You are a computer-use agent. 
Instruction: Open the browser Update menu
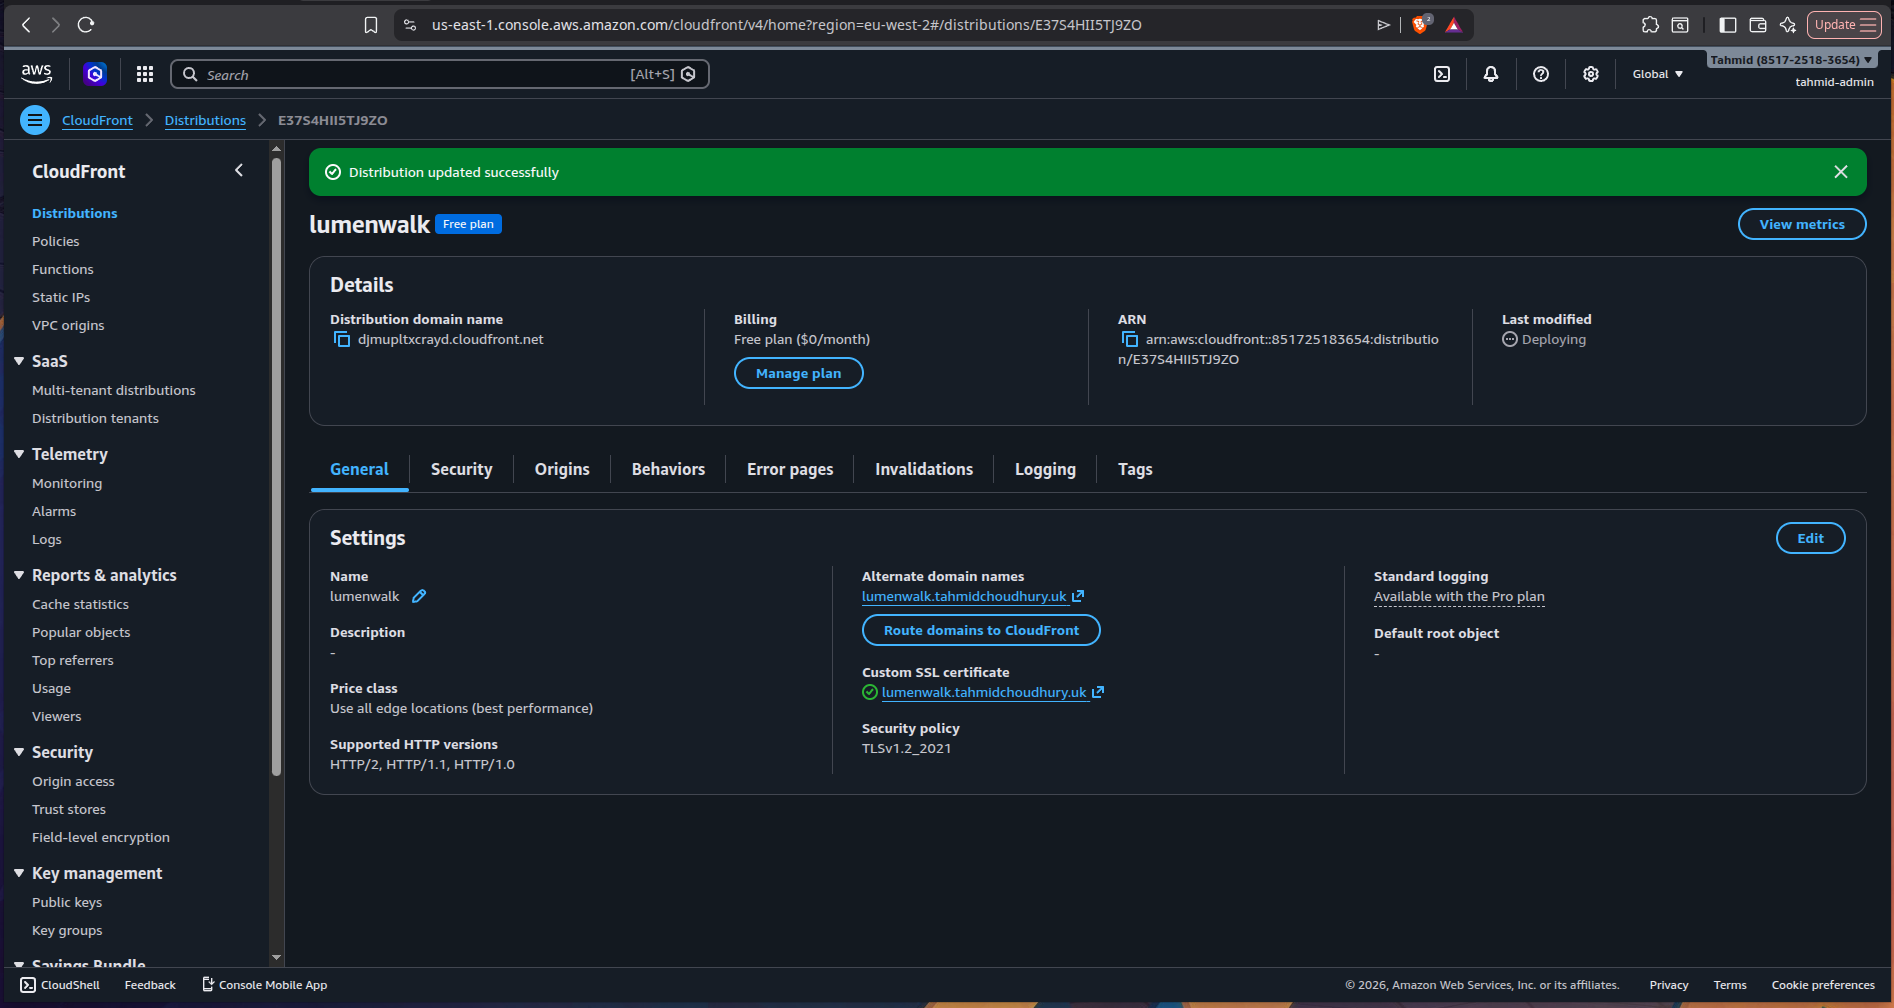[1845, 25]
